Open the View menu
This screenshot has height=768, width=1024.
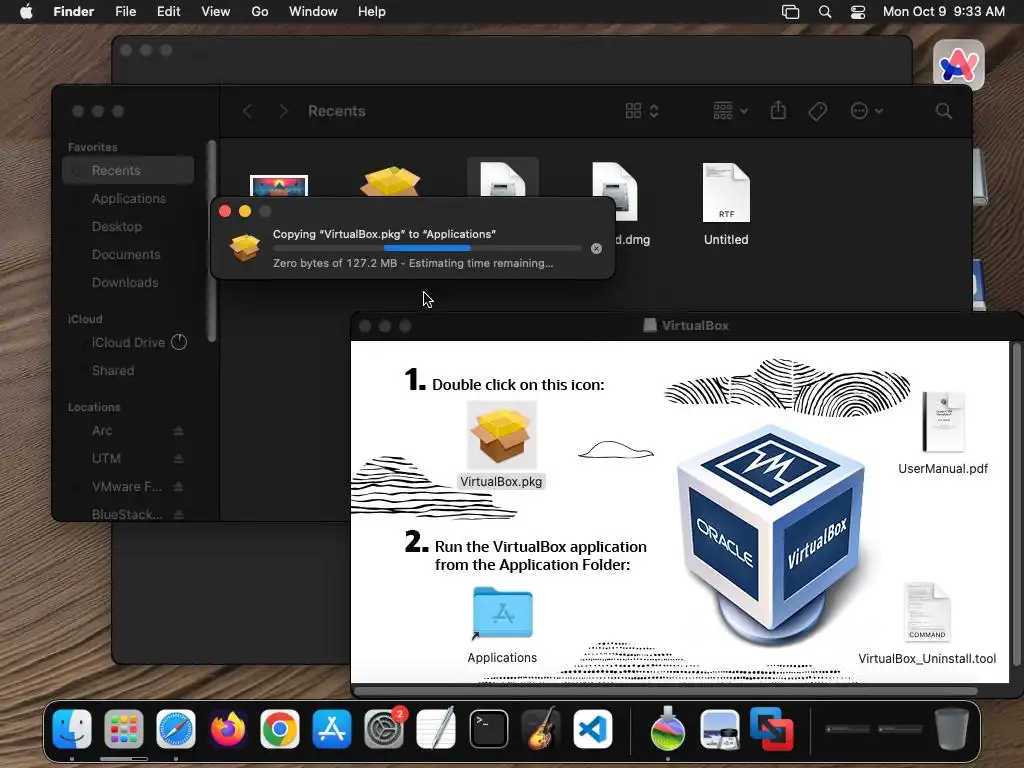coord(216,12)
